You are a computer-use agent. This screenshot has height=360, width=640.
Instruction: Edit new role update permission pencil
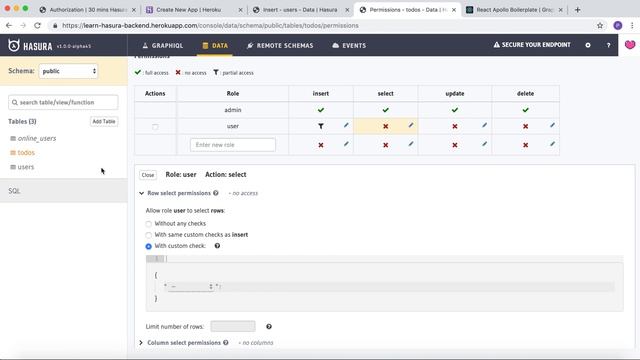[484, 144]
